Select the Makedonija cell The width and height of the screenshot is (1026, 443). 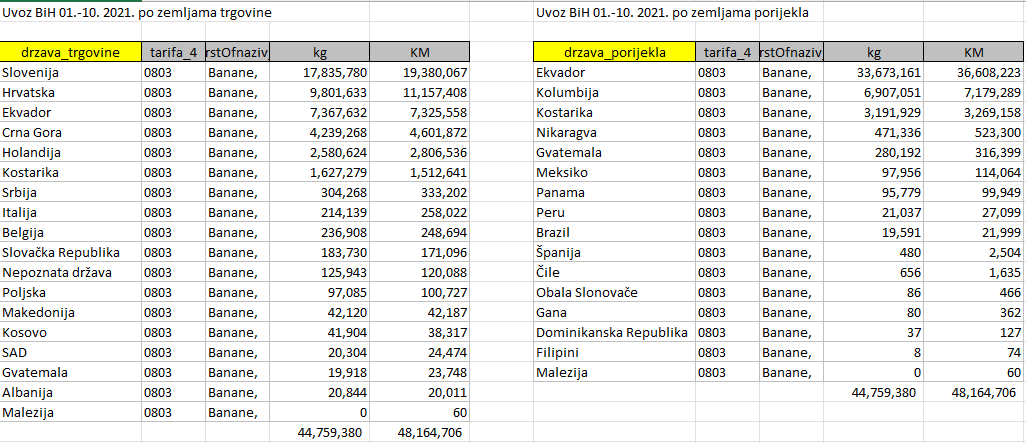click(x=71, y=313)
